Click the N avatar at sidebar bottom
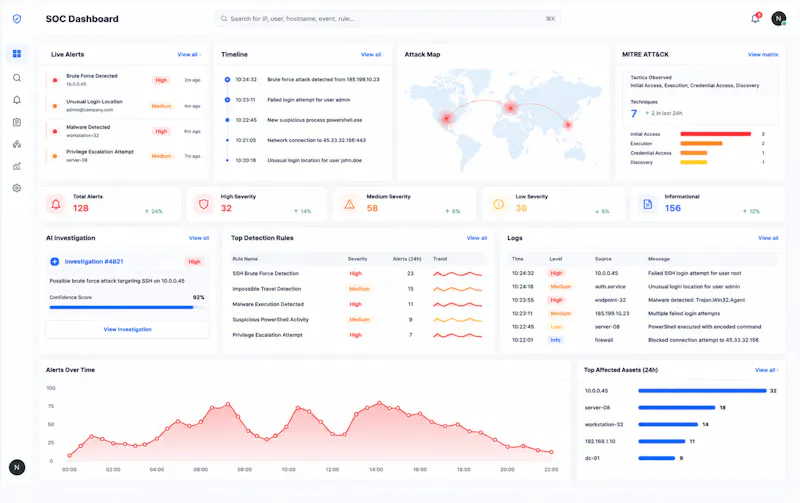 pos(17,467)
